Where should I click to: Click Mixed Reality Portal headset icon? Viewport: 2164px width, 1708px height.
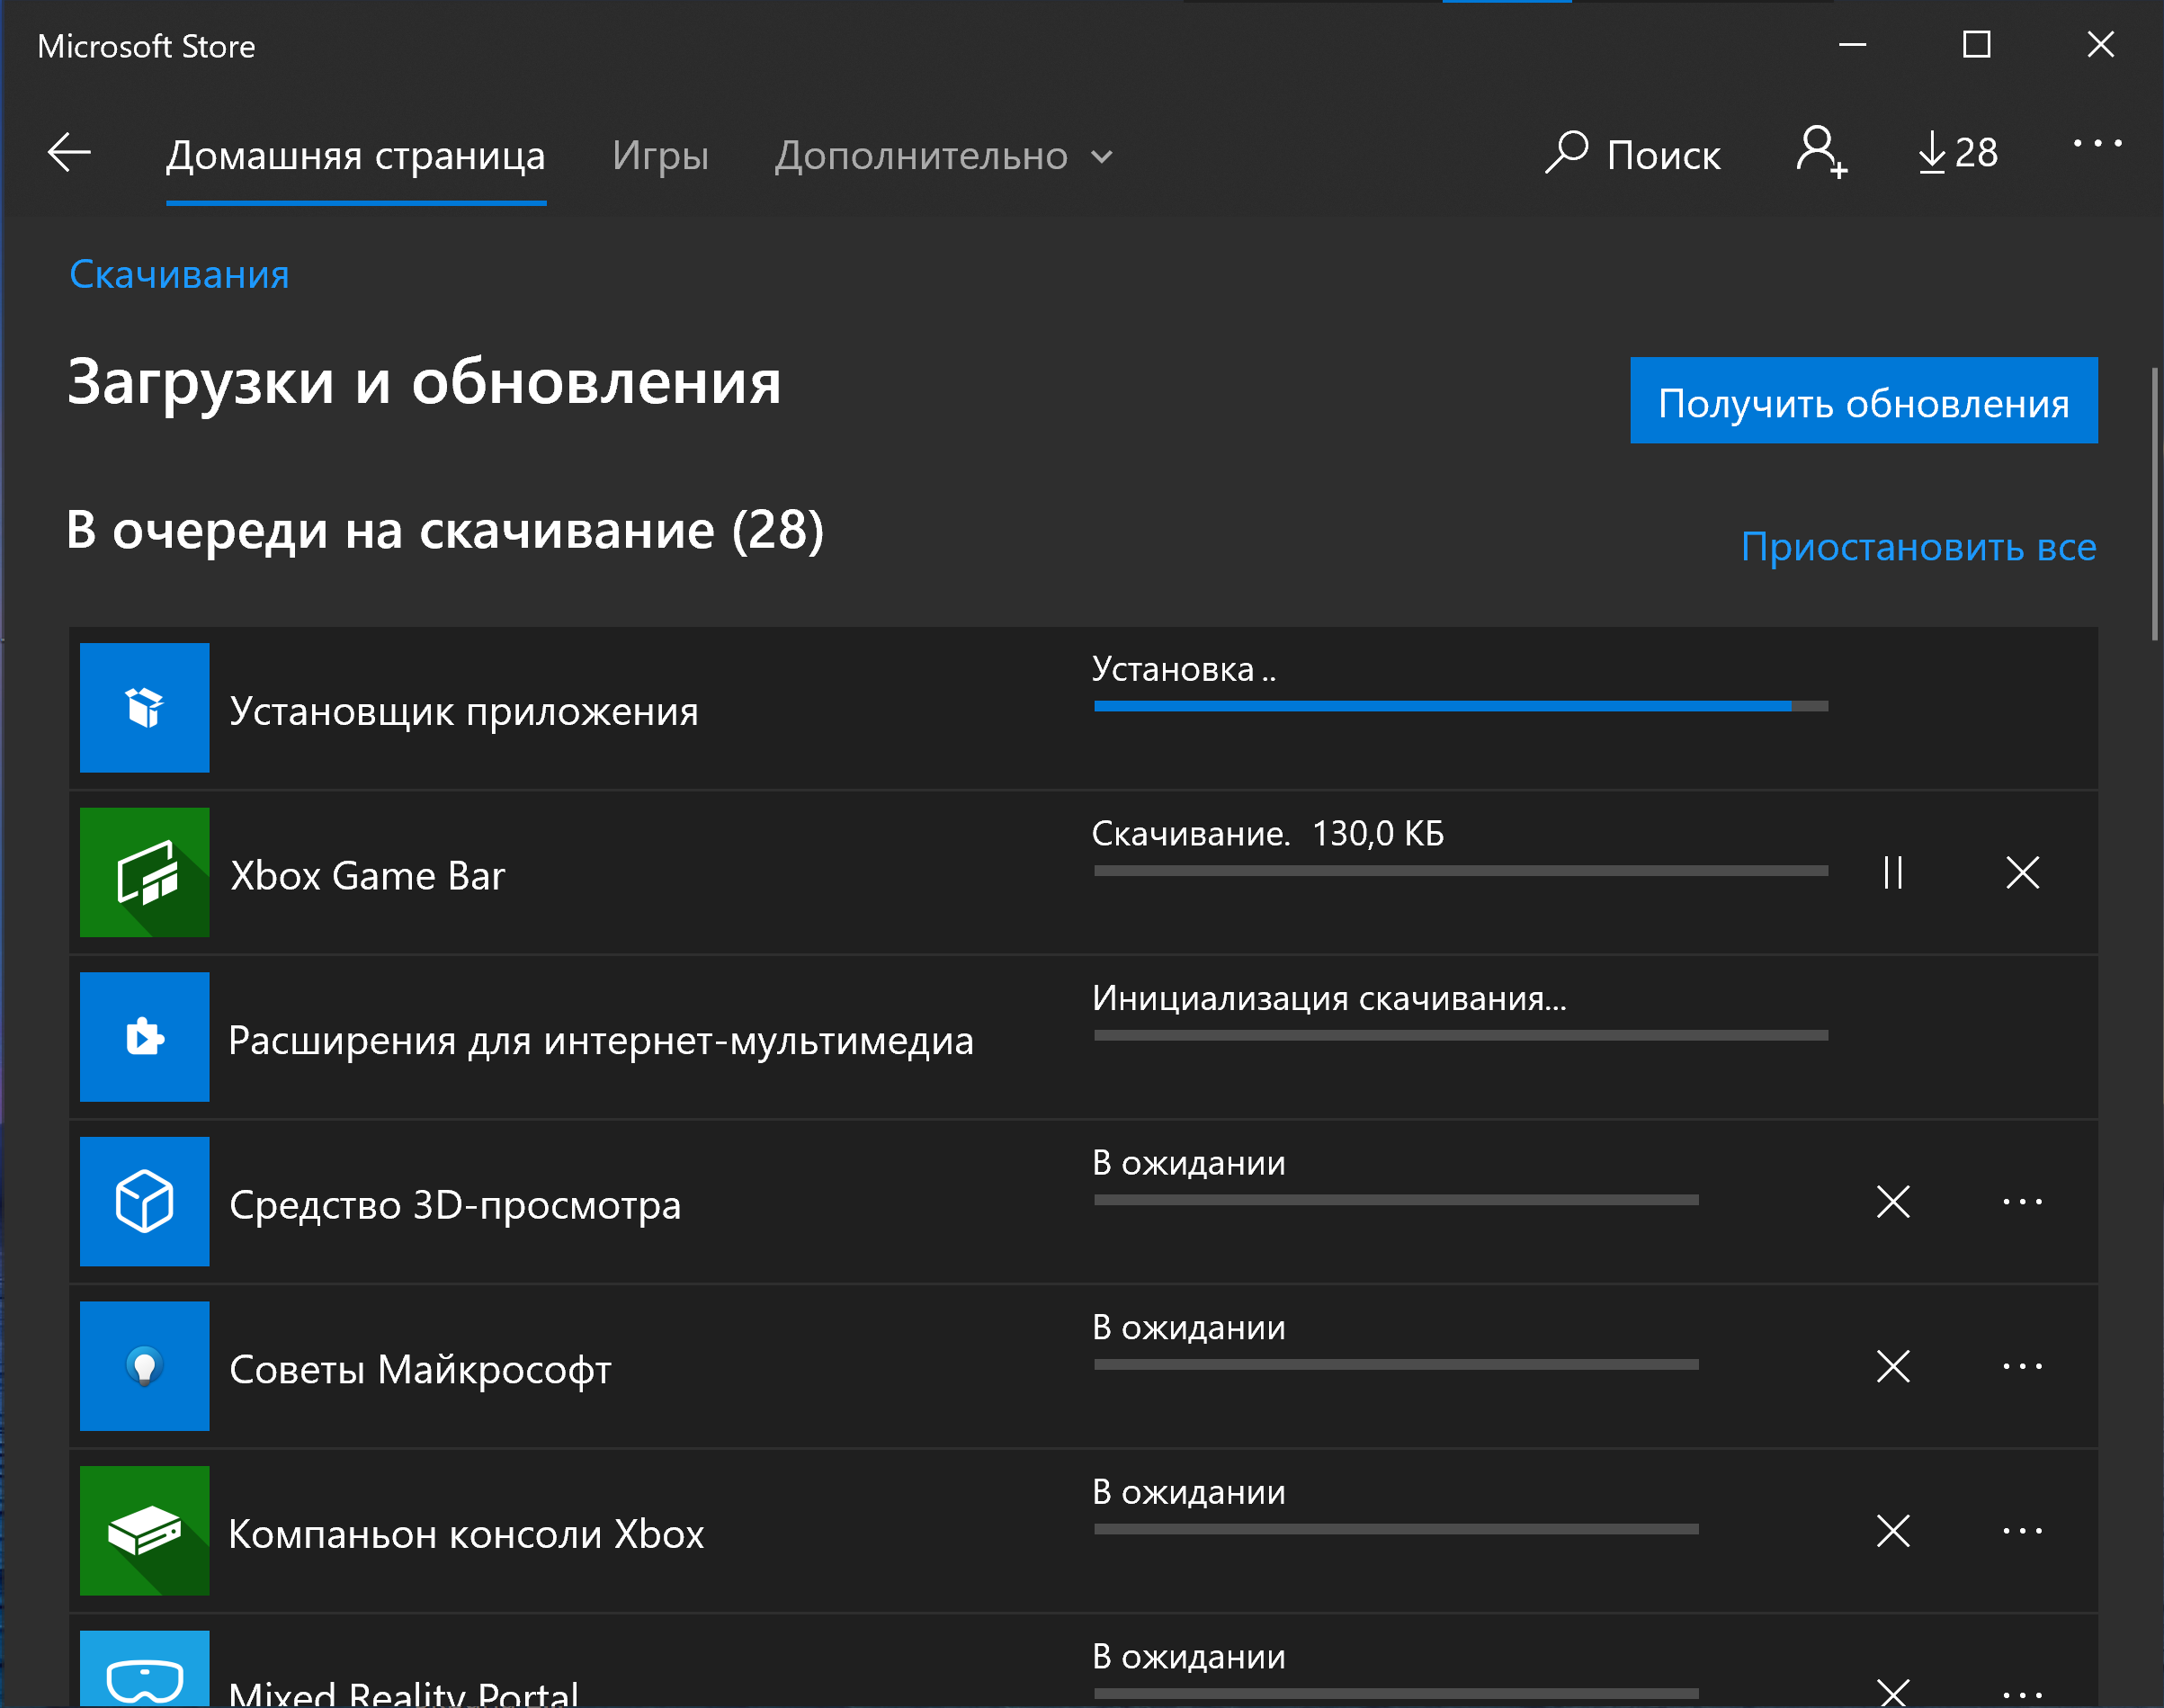tap(145, 1669)
